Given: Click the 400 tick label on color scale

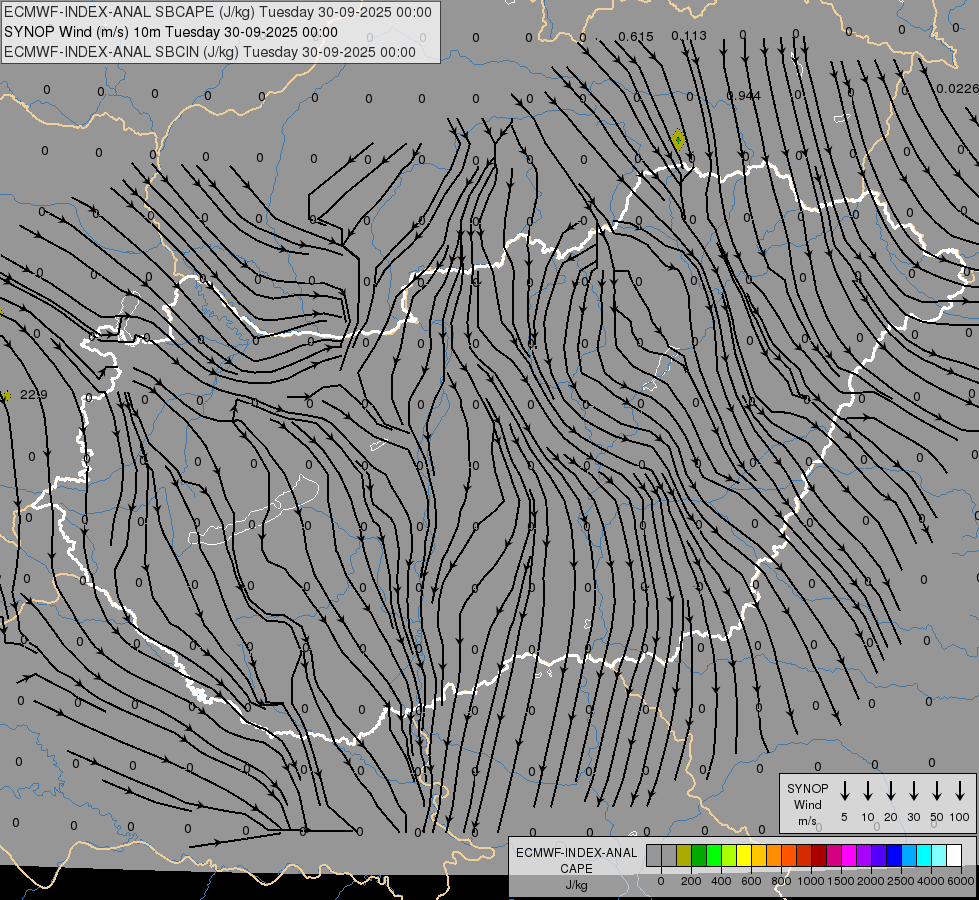Looking at the screenshot, I should pyautogui.click(x=721, y=881).
